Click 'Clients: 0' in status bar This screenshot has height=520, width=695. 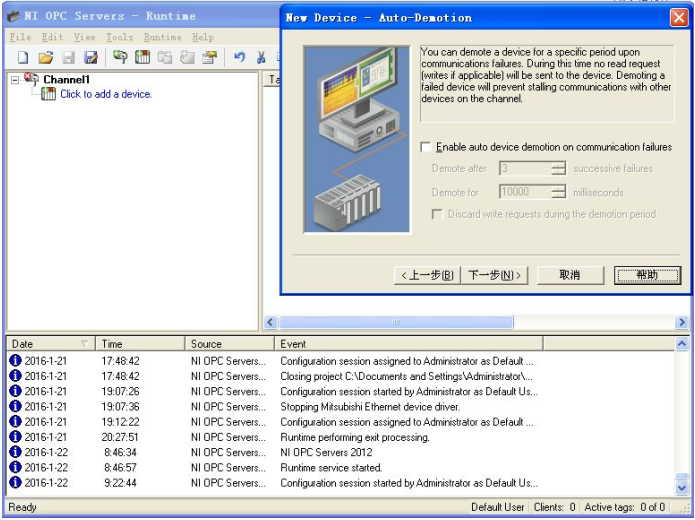pos(554,507)
